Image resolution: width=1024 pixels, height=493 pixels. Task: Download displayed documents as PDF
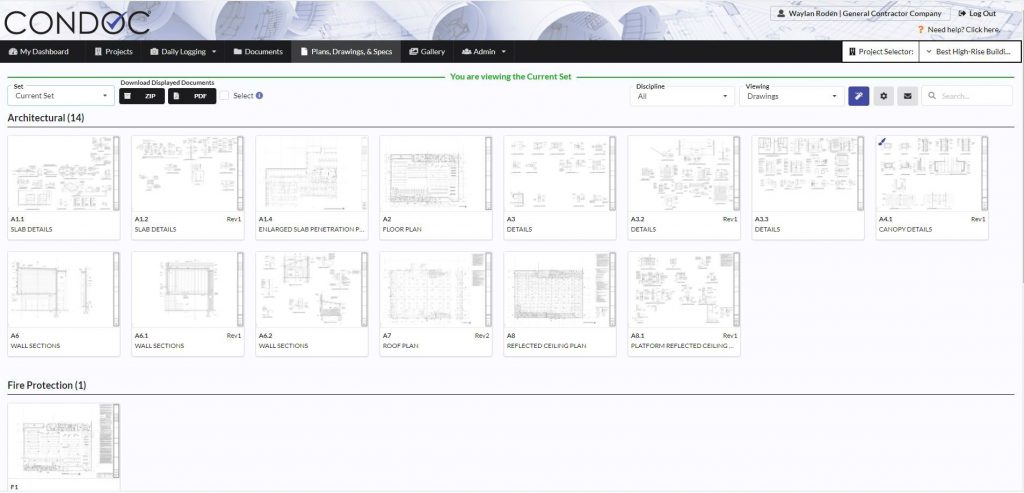coord(192,96)
